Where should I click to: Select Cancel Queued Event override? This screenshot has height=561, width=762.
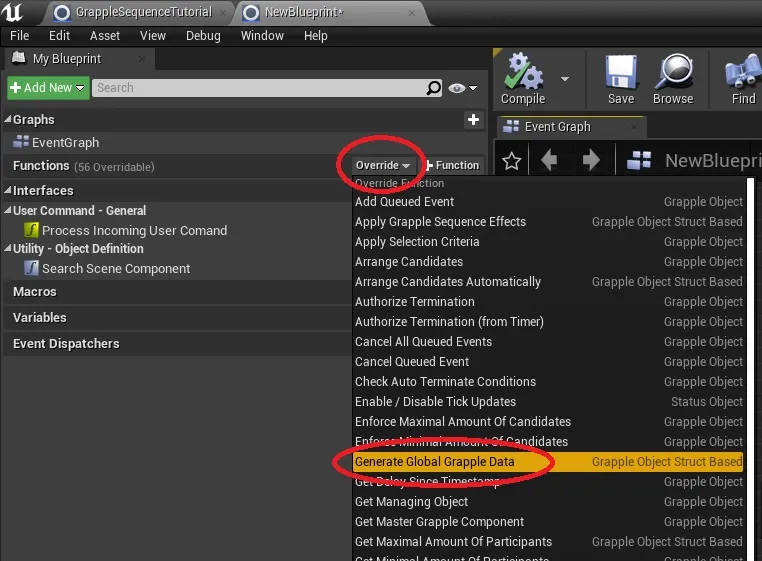click(x=548, y=361)
